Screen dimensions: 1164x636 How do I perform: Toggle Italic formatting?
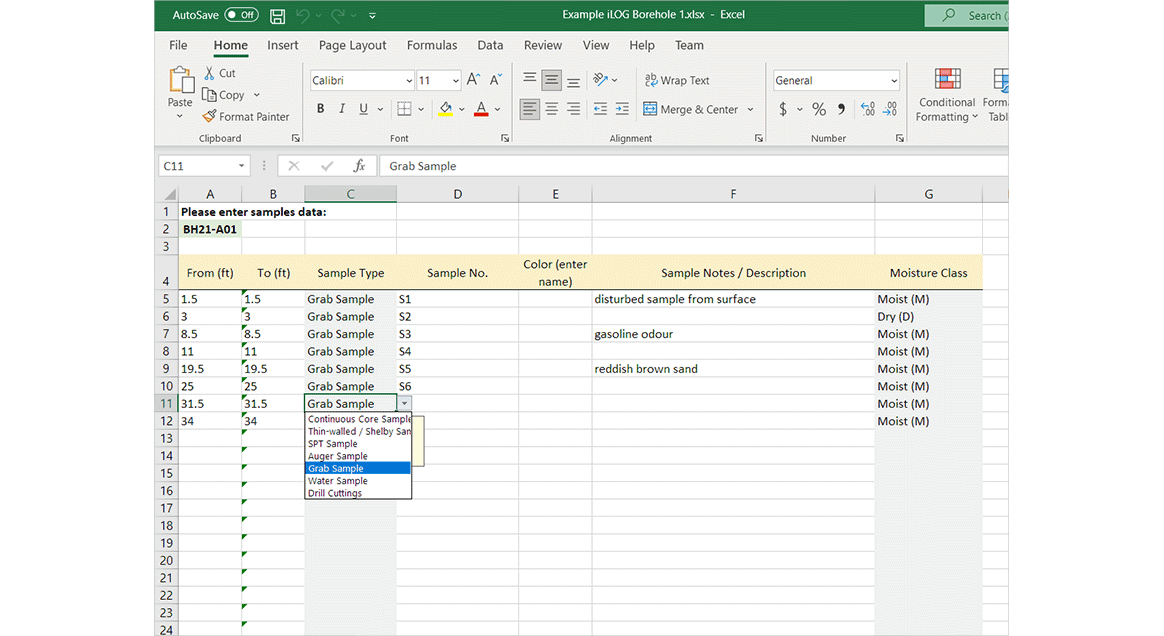[x=341, y=109]
